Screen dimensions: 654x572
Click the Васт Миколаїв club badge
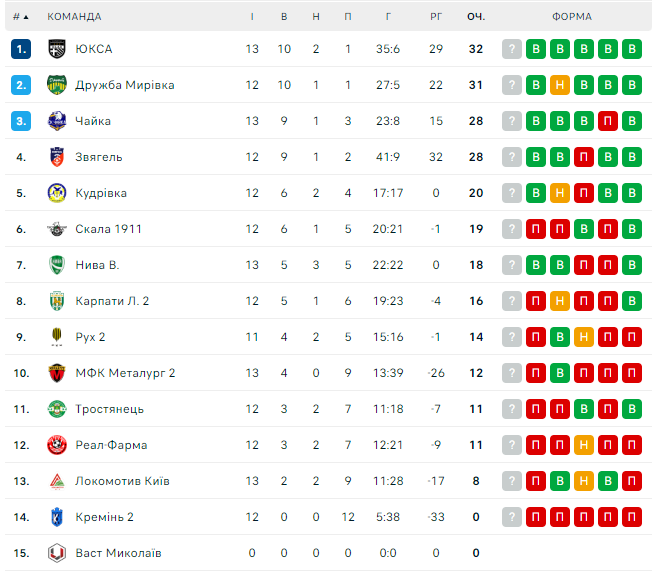(x=56, y=553)
